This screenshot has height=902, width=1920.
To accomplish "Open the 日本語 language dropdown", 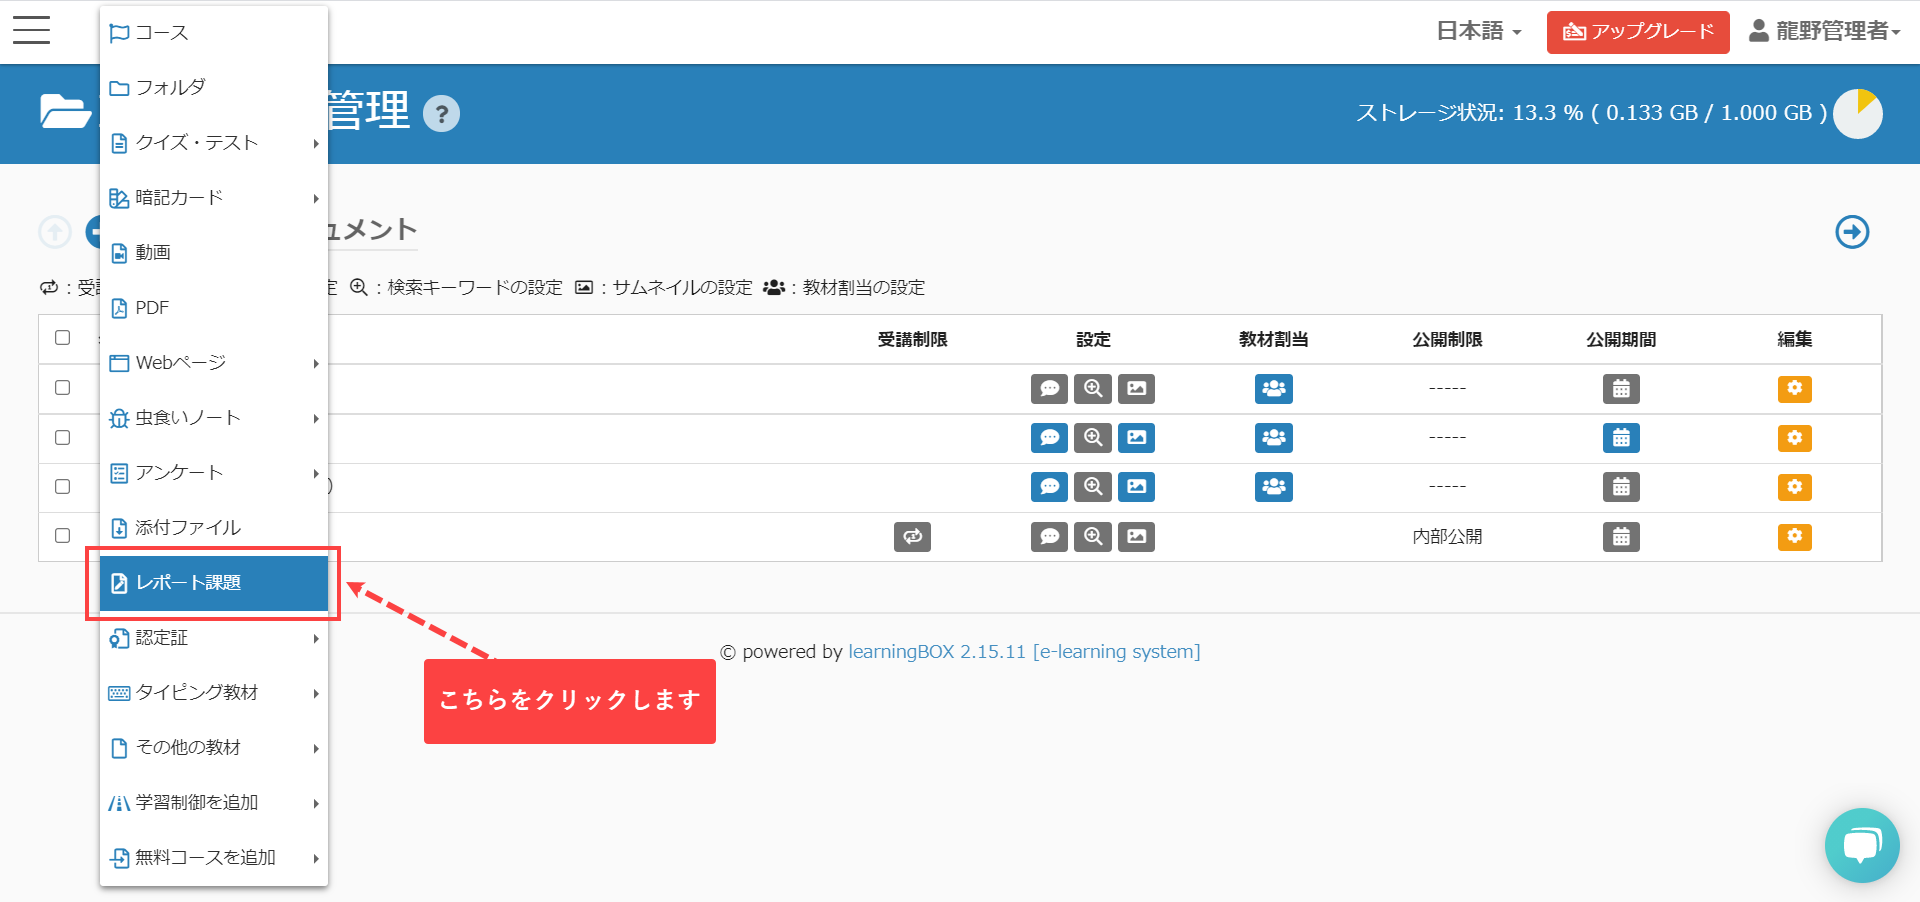I will (1478, 31).
